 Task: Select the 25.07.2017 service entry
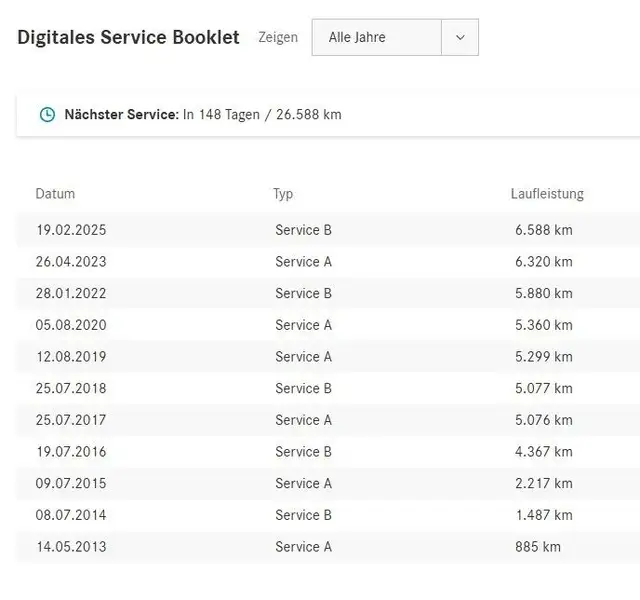click(71, 420)
